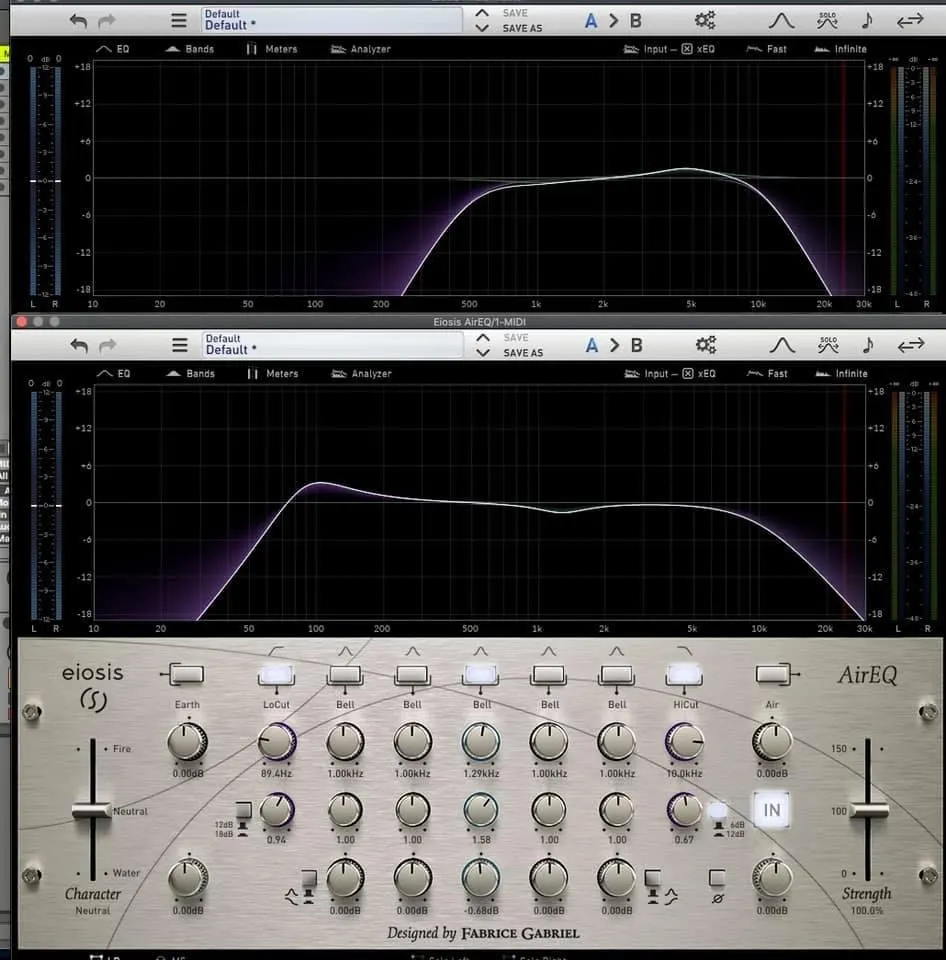Copy A to B with arrow in AirEQ/1-MIDI window
Viewport: 946px width, 960px height.
pos(614,345)
